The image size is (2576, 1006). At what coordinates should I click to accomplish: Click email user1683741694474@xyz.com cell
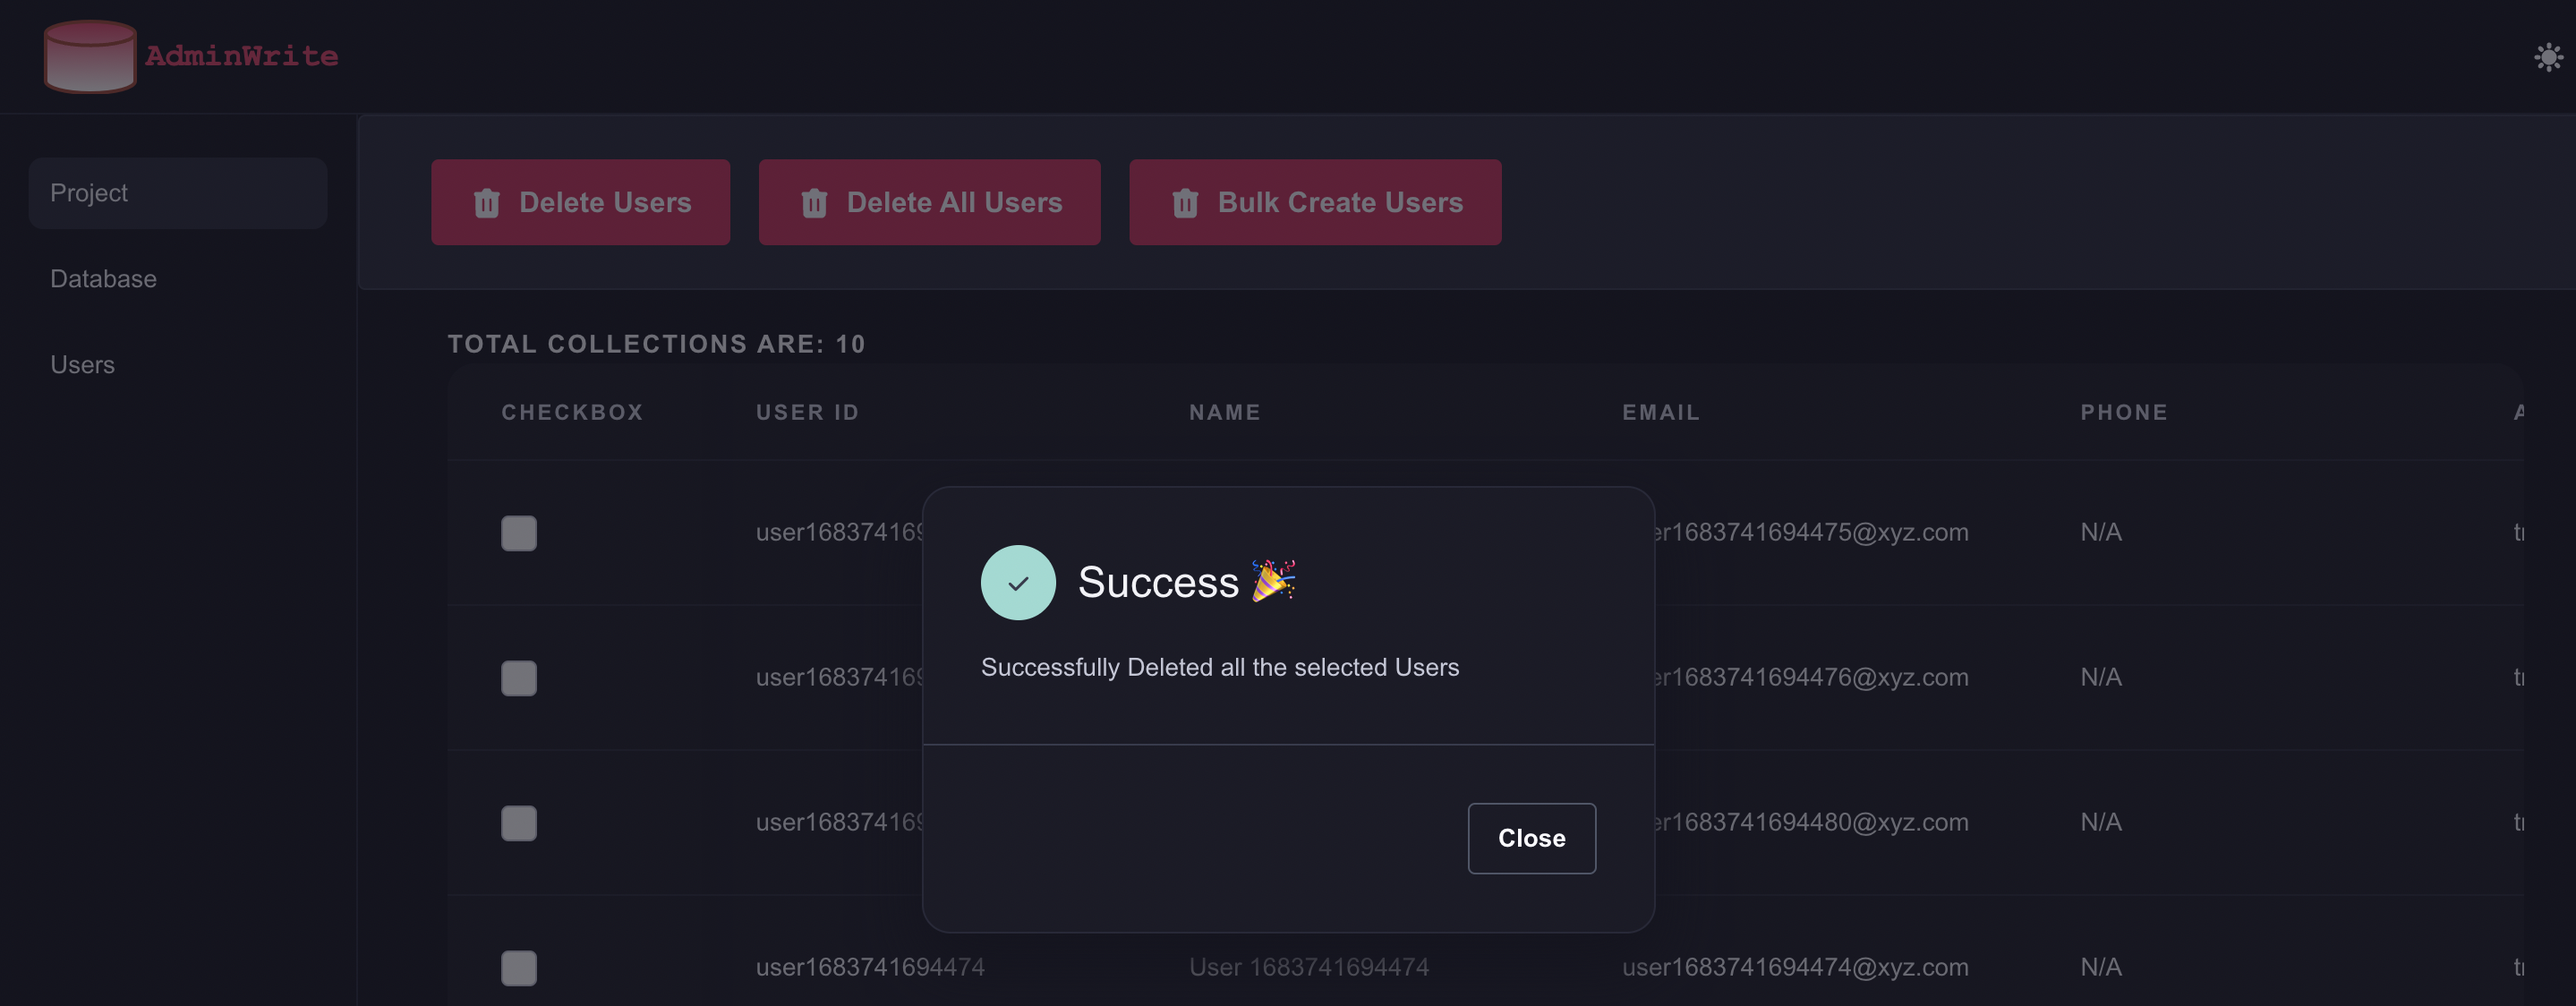point(1795,967)
